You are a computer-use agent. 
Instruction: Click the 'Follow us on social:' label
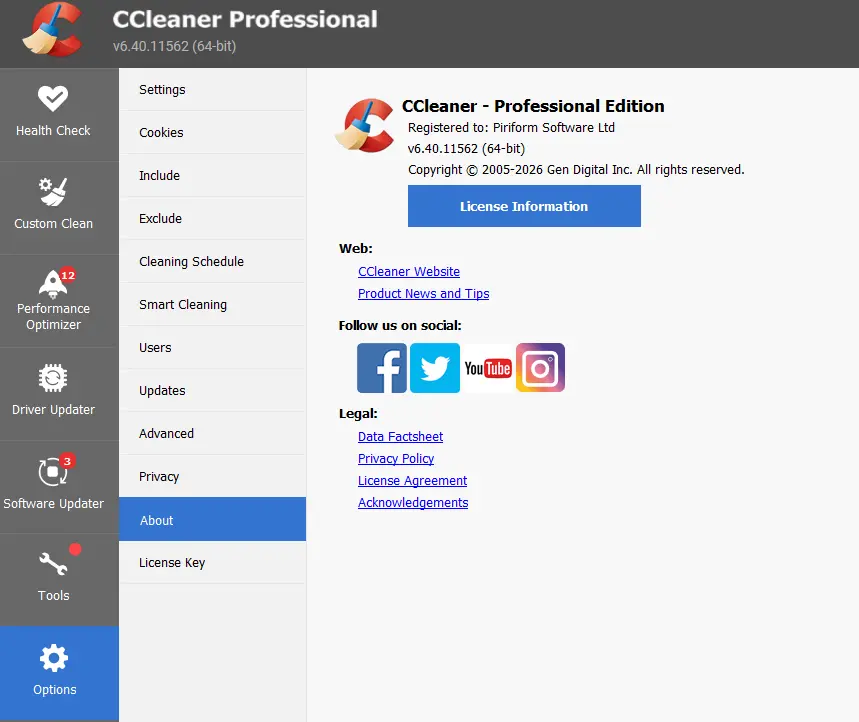(400, 325)
